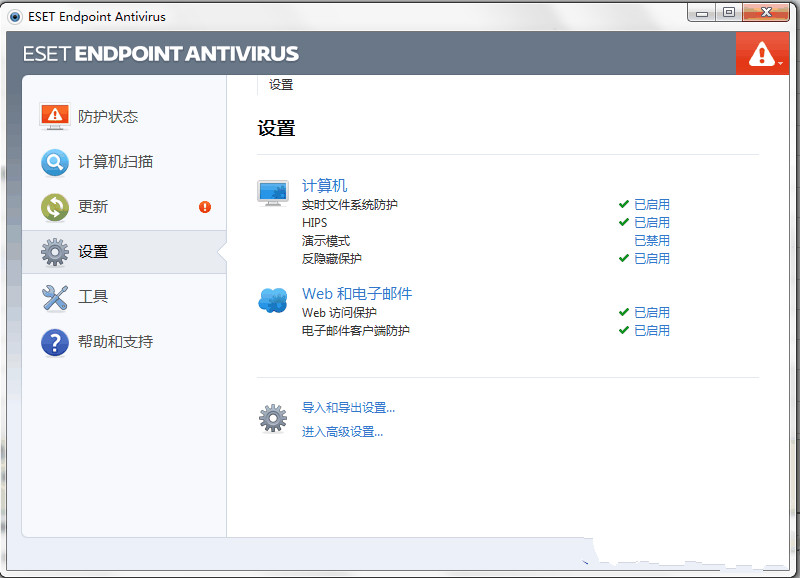Enter advanced setup via 进入高级设置
800x578 pixels.
point(340,430)
